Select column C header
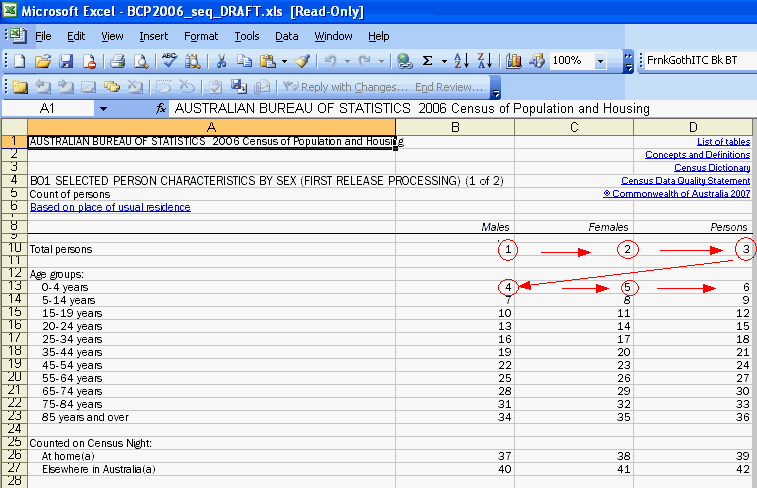This screenshot has width=757, height=488. (x=574, y=126)
